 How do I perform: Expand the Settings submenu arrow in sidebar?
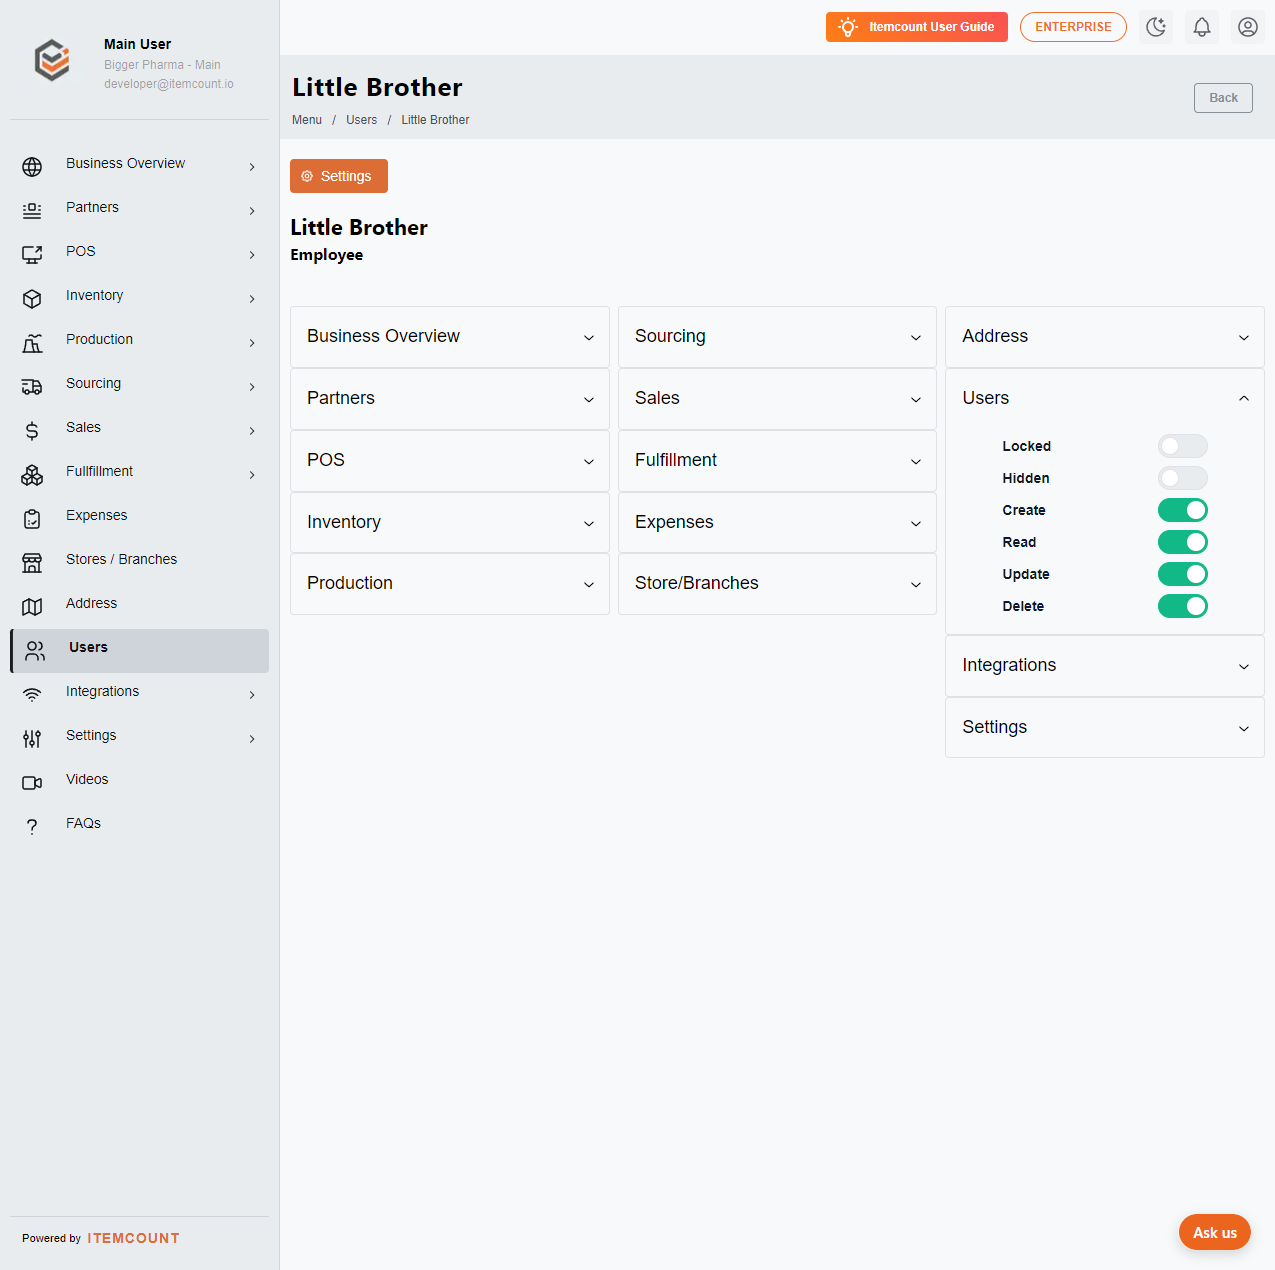tap(252, 739)
